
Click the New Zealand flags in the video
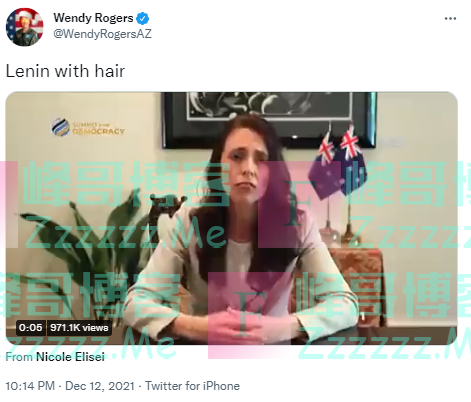click(x=335, y=163)
